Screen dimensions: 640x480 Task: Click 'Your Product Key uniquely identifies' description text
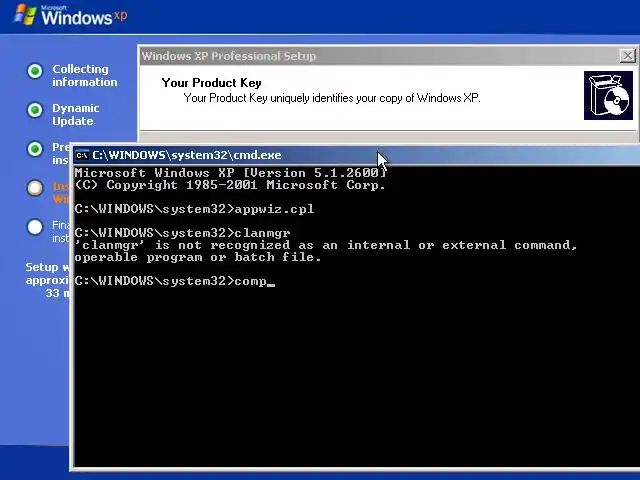(x=332, y=98)
